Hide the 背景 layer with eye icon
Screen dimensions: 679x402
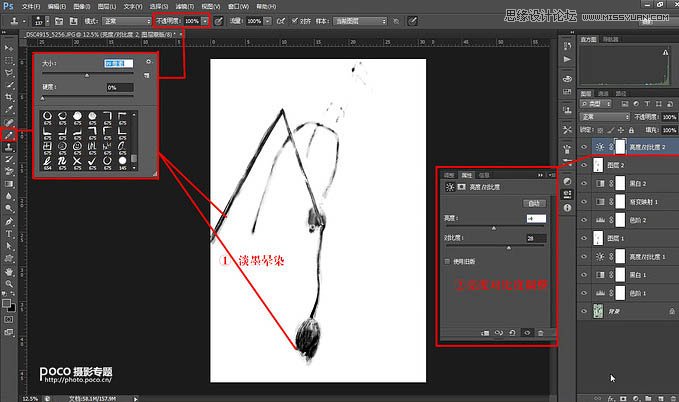tap(585, 311)
